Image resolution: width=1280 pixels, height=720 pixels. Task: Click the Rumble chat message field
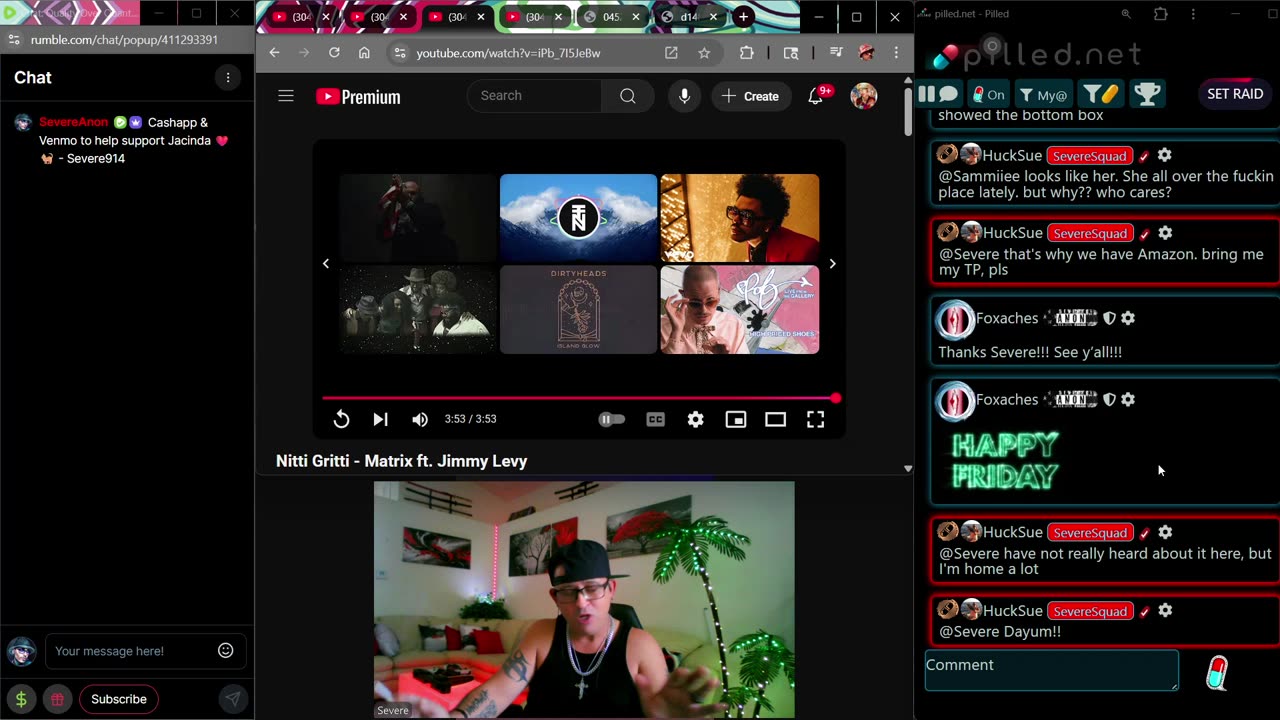click(130, 651)
